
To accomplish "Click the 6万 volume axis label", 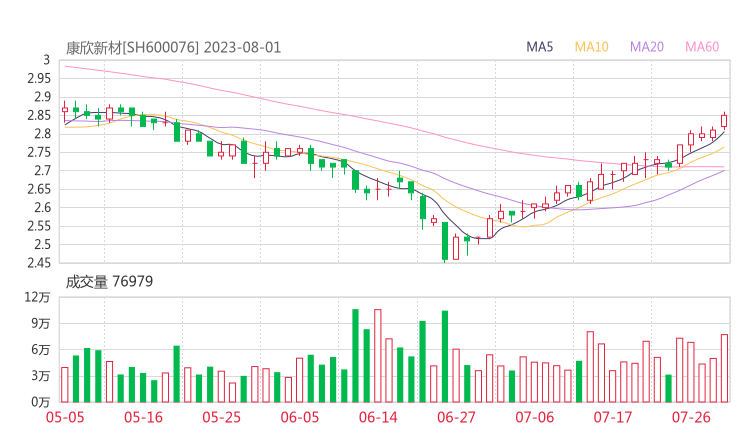I will tap(41, 350).
